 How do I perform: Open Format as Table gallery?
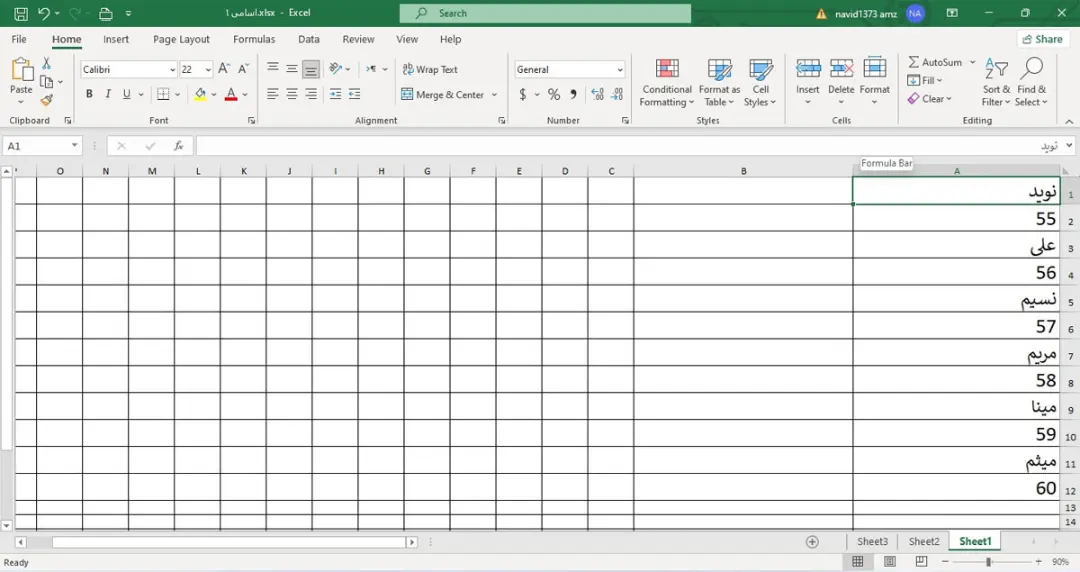(719, 83)
